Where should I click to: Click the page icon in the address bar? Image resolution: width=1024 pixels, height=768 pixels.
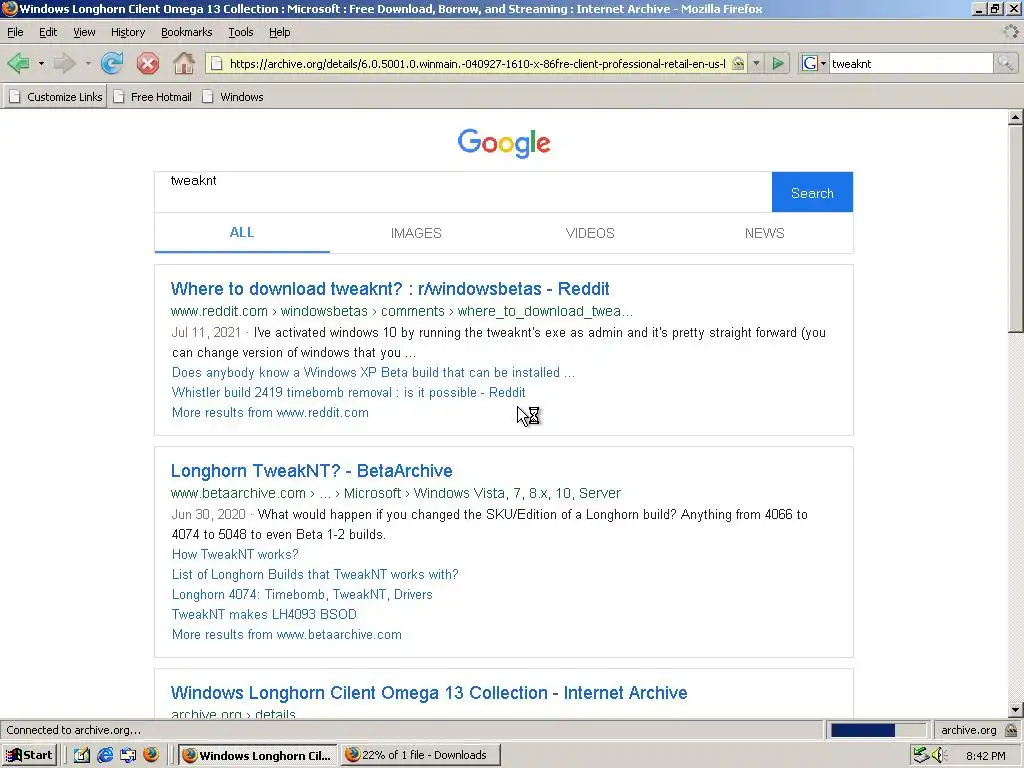pyautogui.click(x=217, y=63)
